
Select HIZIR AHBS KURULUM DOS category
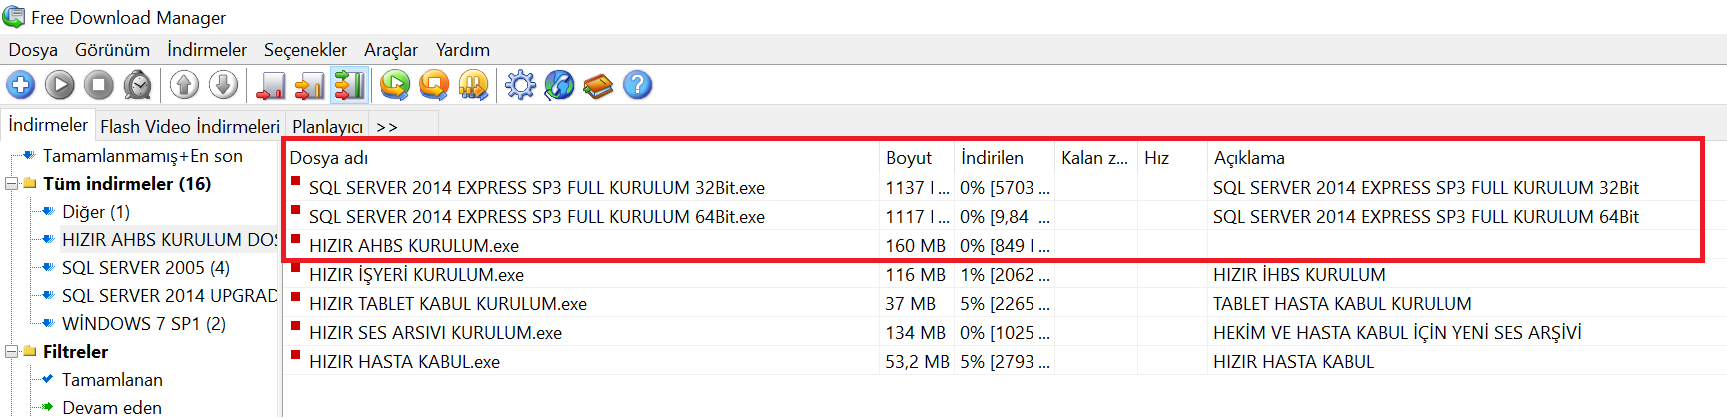coord(169,240)
